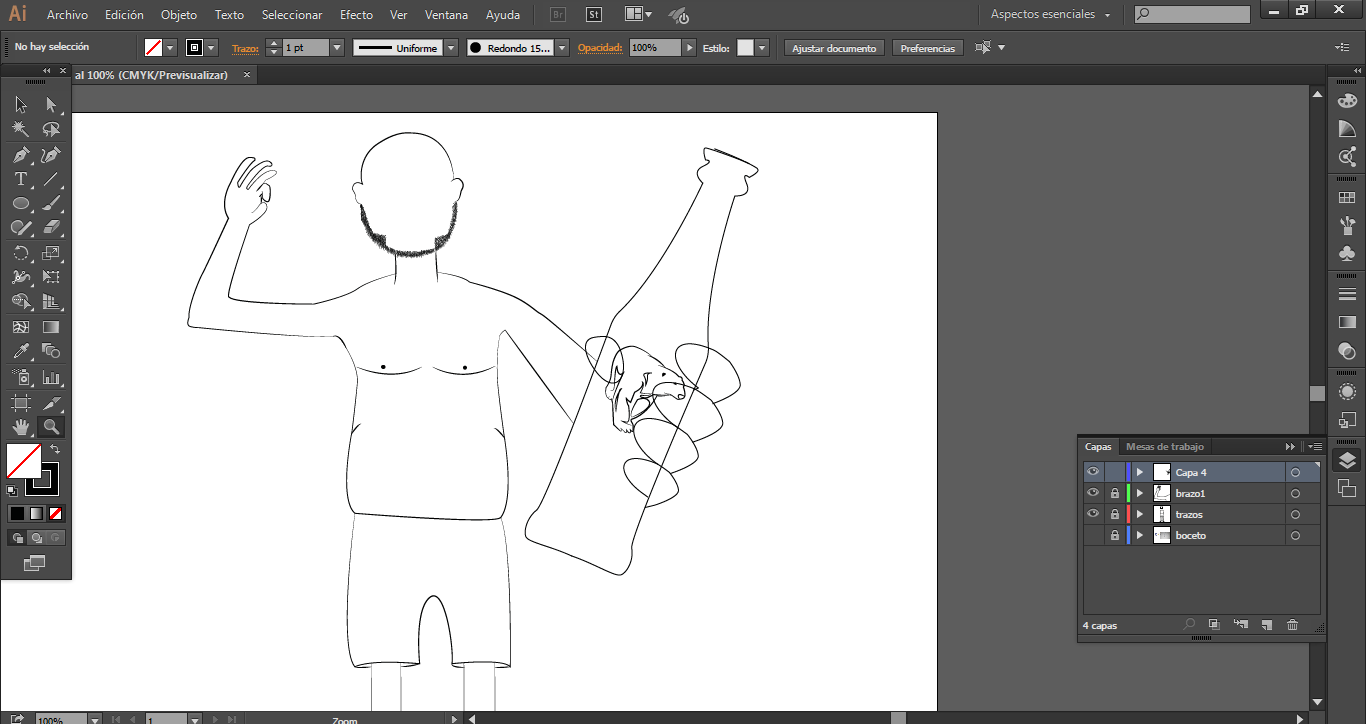Expand the Capa 4 layer contents
The height and width of the screenshot is (724, 1366).
pos(1140,472)
